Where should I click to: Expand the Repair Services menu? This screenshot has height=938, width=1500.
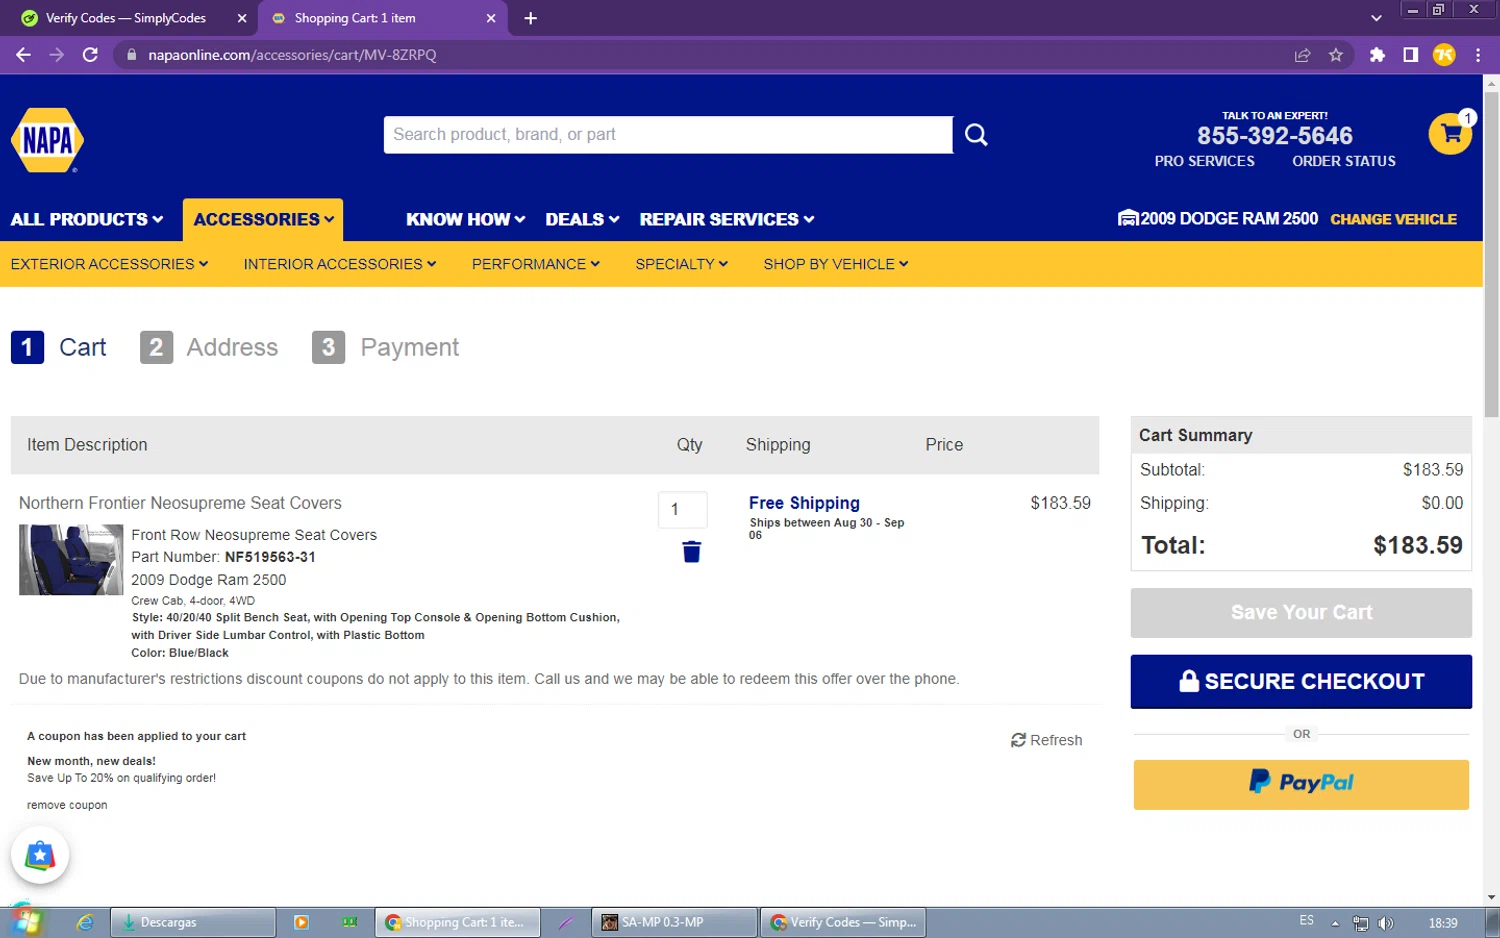tap(727, 219)
